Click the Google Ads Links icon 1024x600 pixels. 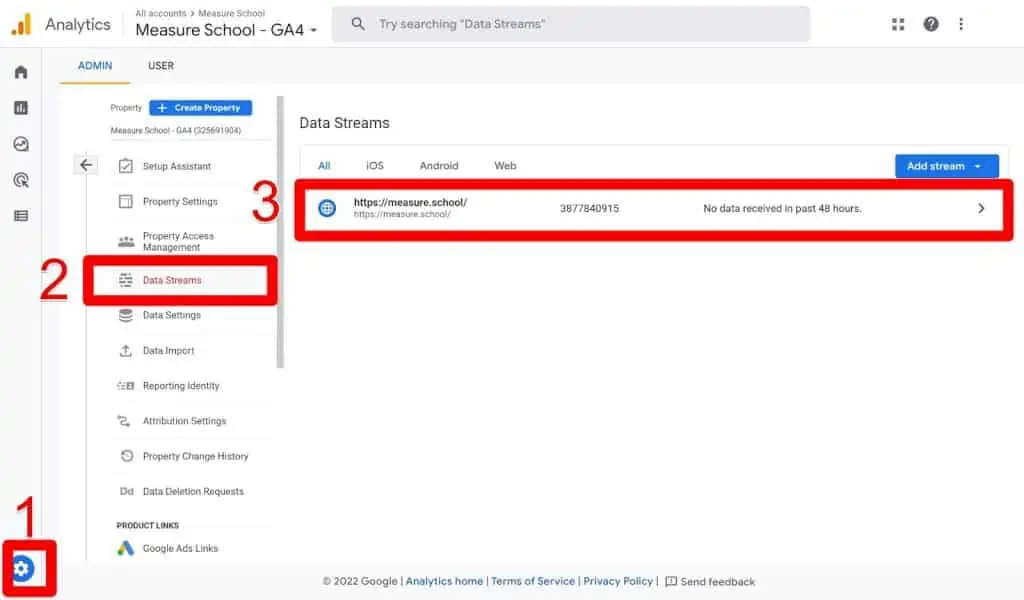click(x=125, y=548)
